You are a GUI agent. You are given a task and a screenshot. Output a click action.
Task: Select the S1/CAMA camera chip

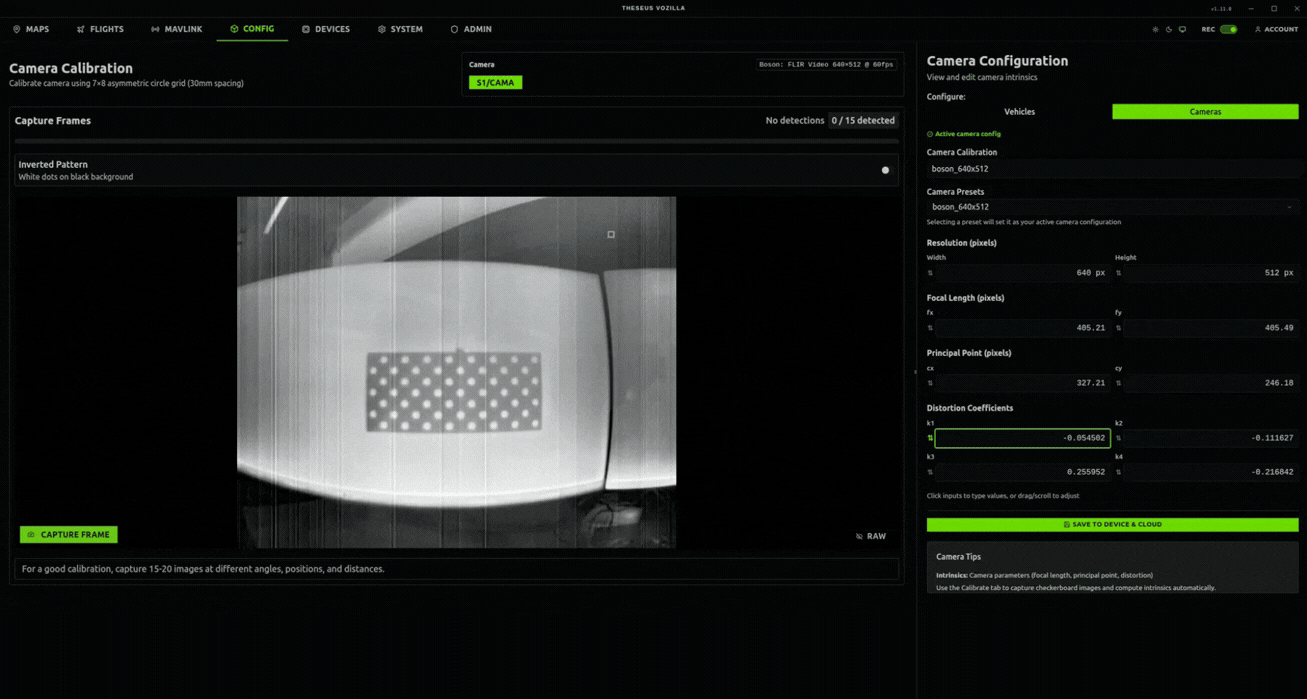tap(495, 82)
